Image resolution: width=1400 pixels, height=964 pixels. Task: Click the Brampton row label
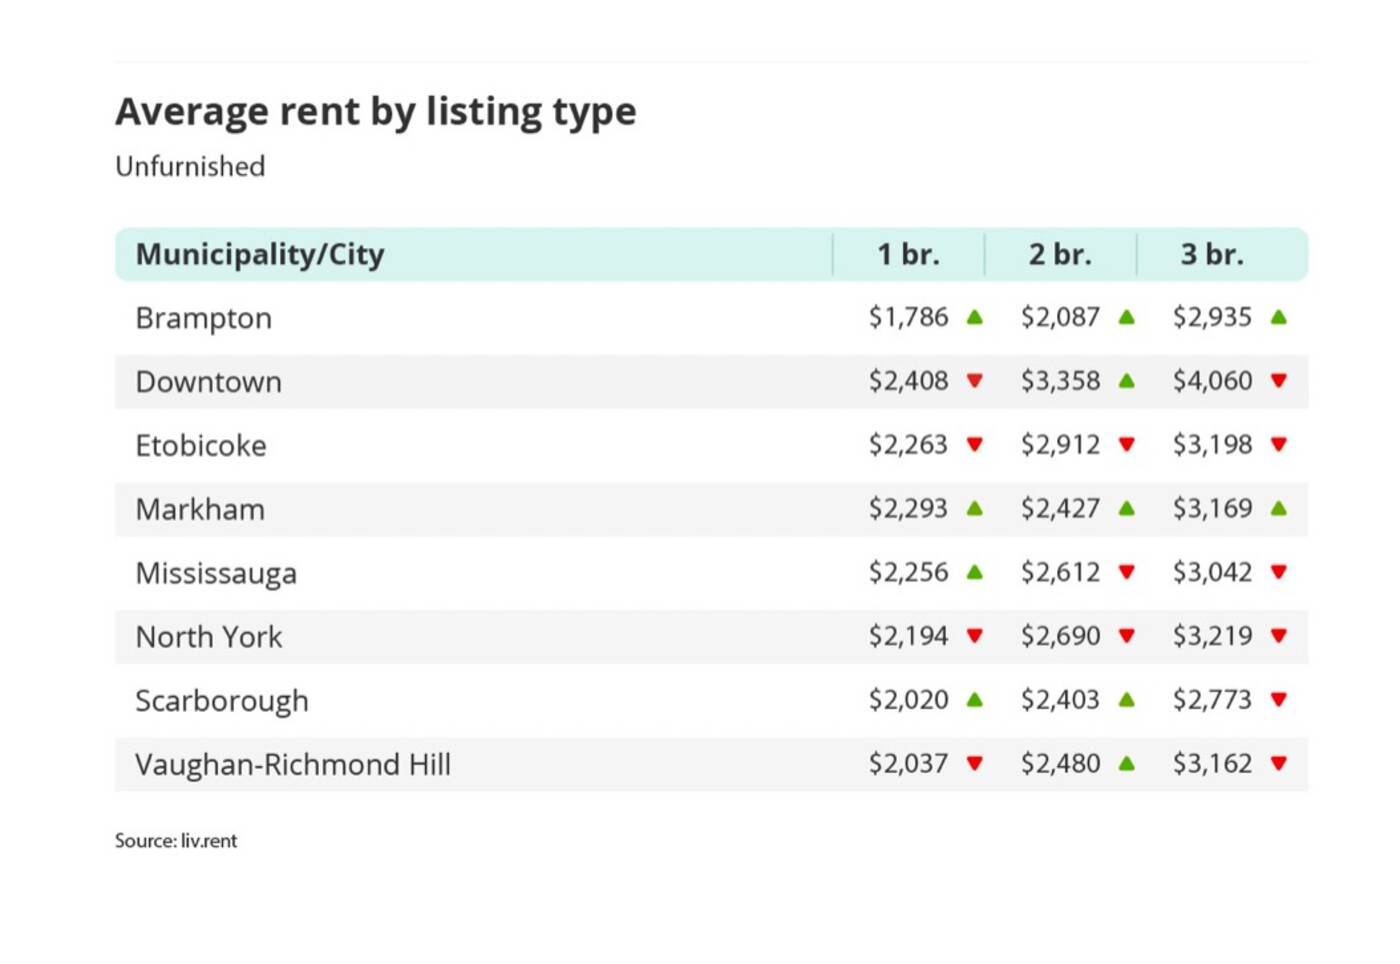point(204,318)
